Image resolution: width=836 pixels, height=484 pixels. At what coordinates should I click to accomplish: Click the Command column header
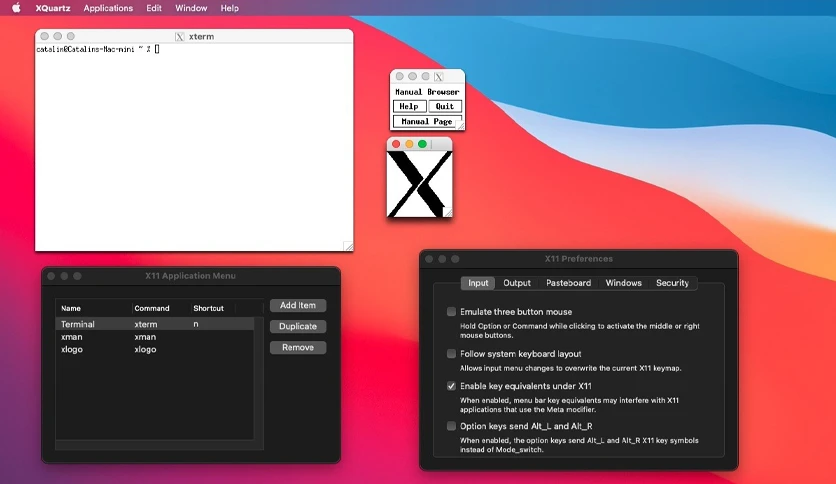pyautogui.click(x=152, y=308)
